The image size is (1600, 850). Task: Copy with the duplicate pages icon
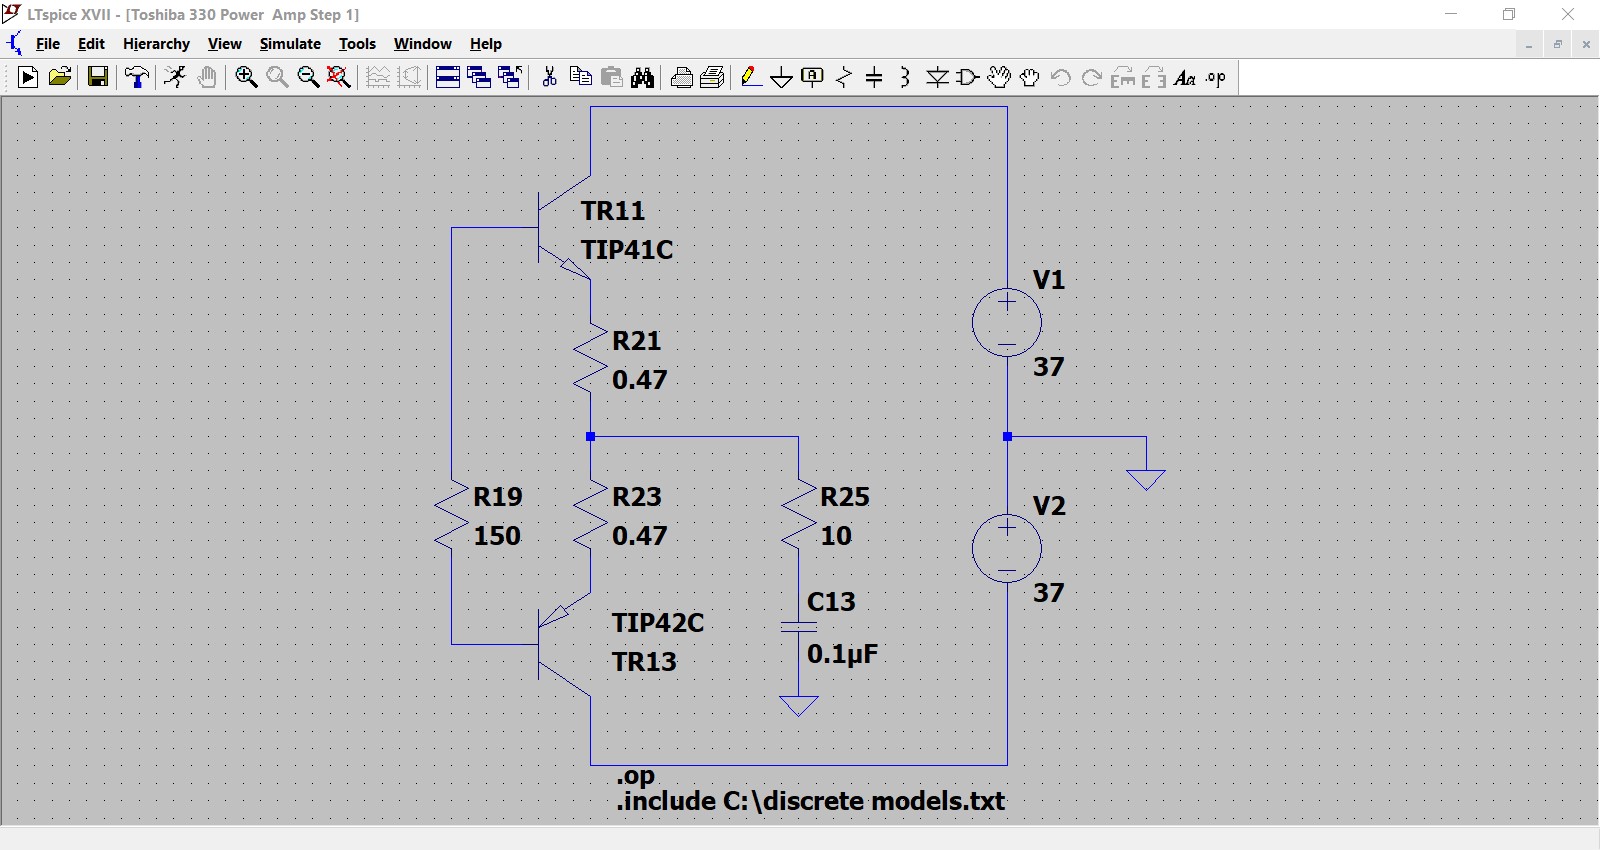pos(580,77)
